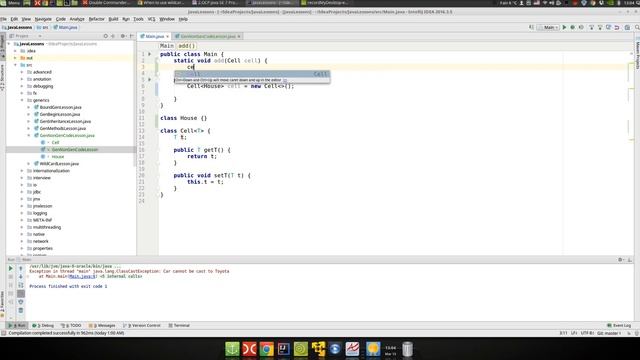640x360 pixels.
Task: Open the anchor app in the dock
Action: coord(232,349)
